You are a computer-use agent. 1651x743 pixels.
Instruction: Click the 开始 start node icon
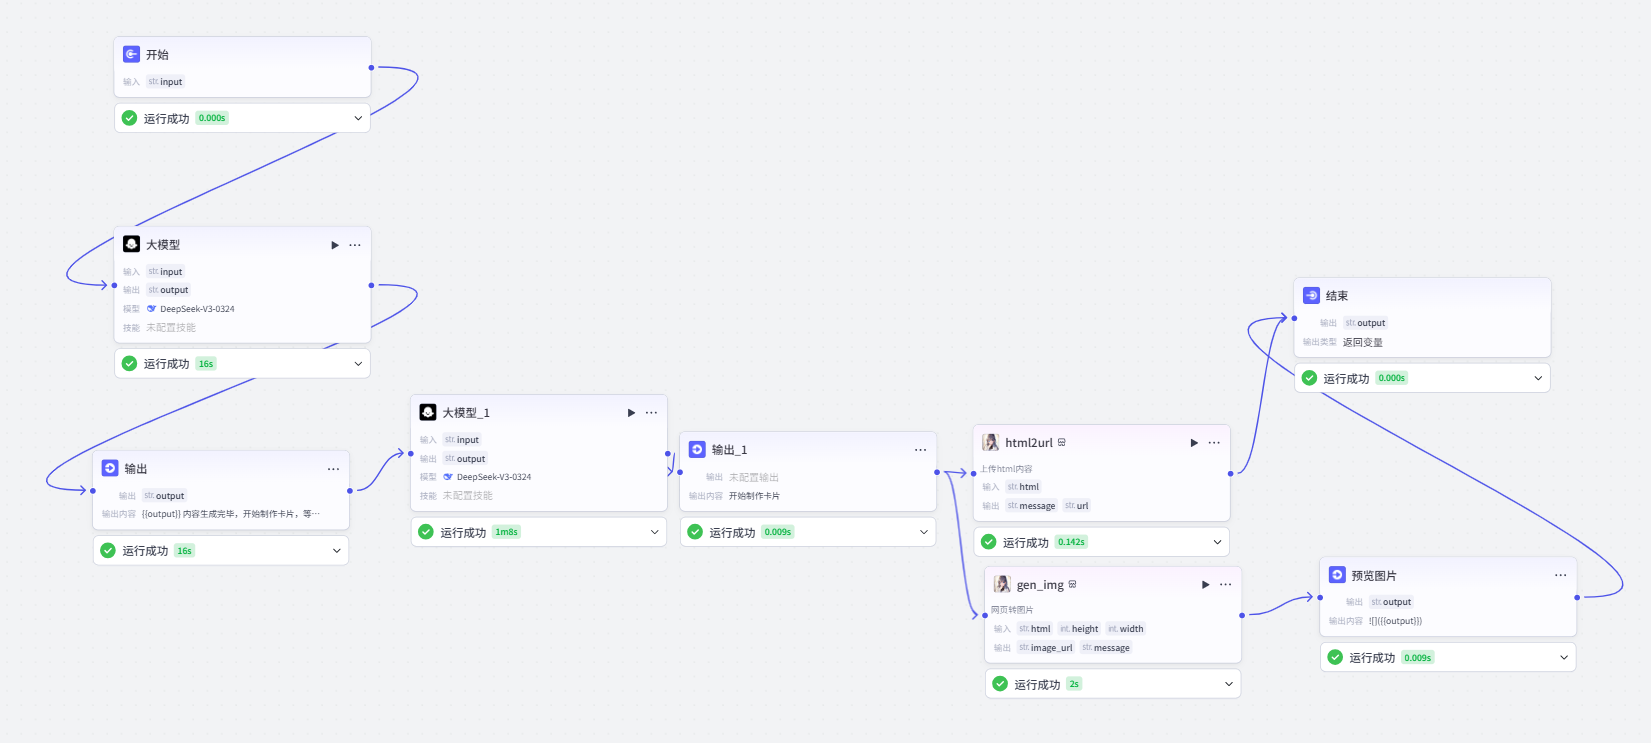(131, 54)
